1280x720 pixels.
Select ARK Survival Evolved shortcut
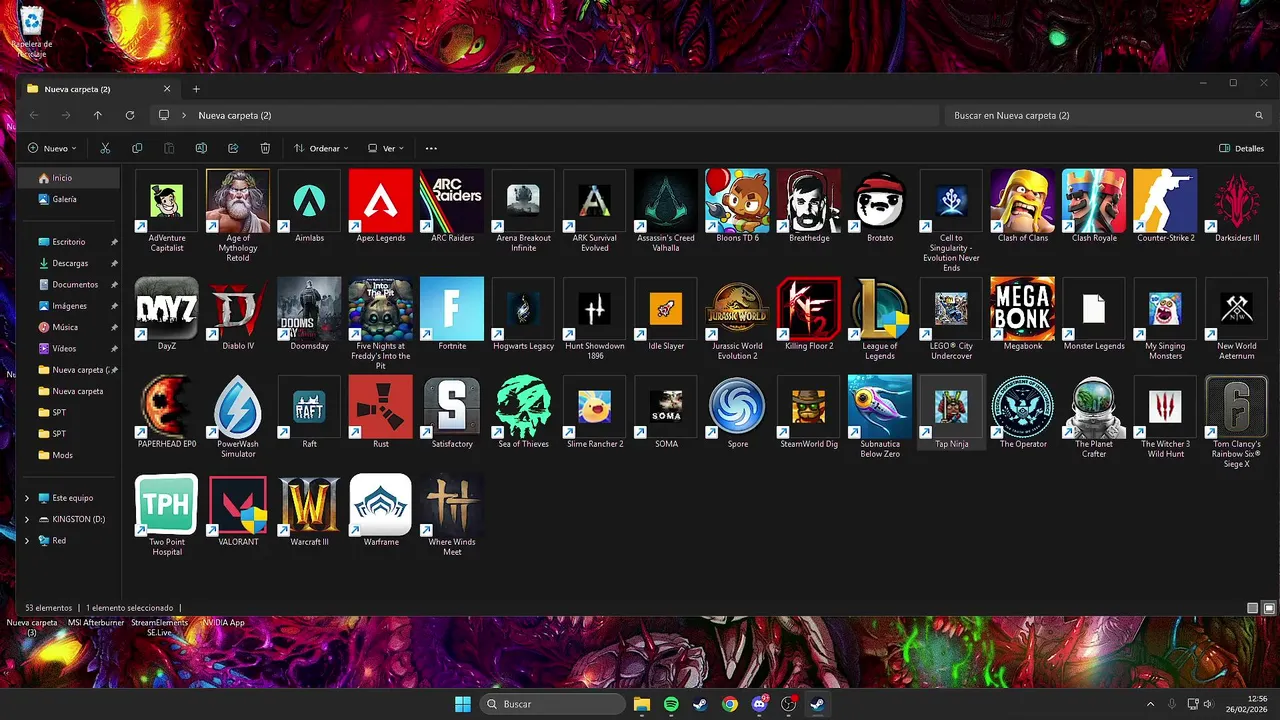coord(595,201)
